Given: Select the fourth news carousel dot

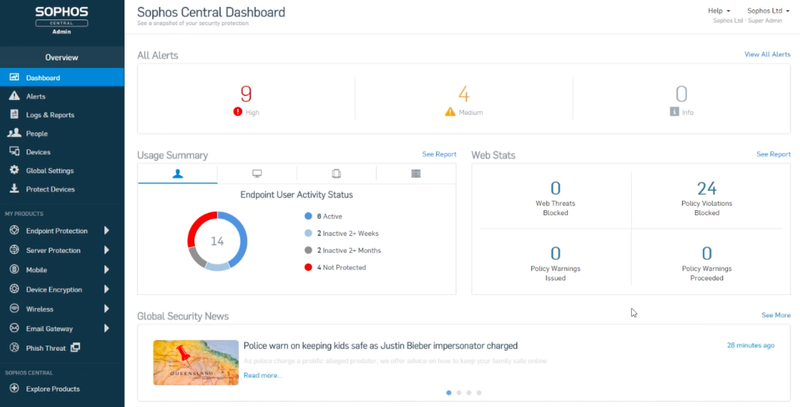Looking at the screenshot, I should click(479, 393).
